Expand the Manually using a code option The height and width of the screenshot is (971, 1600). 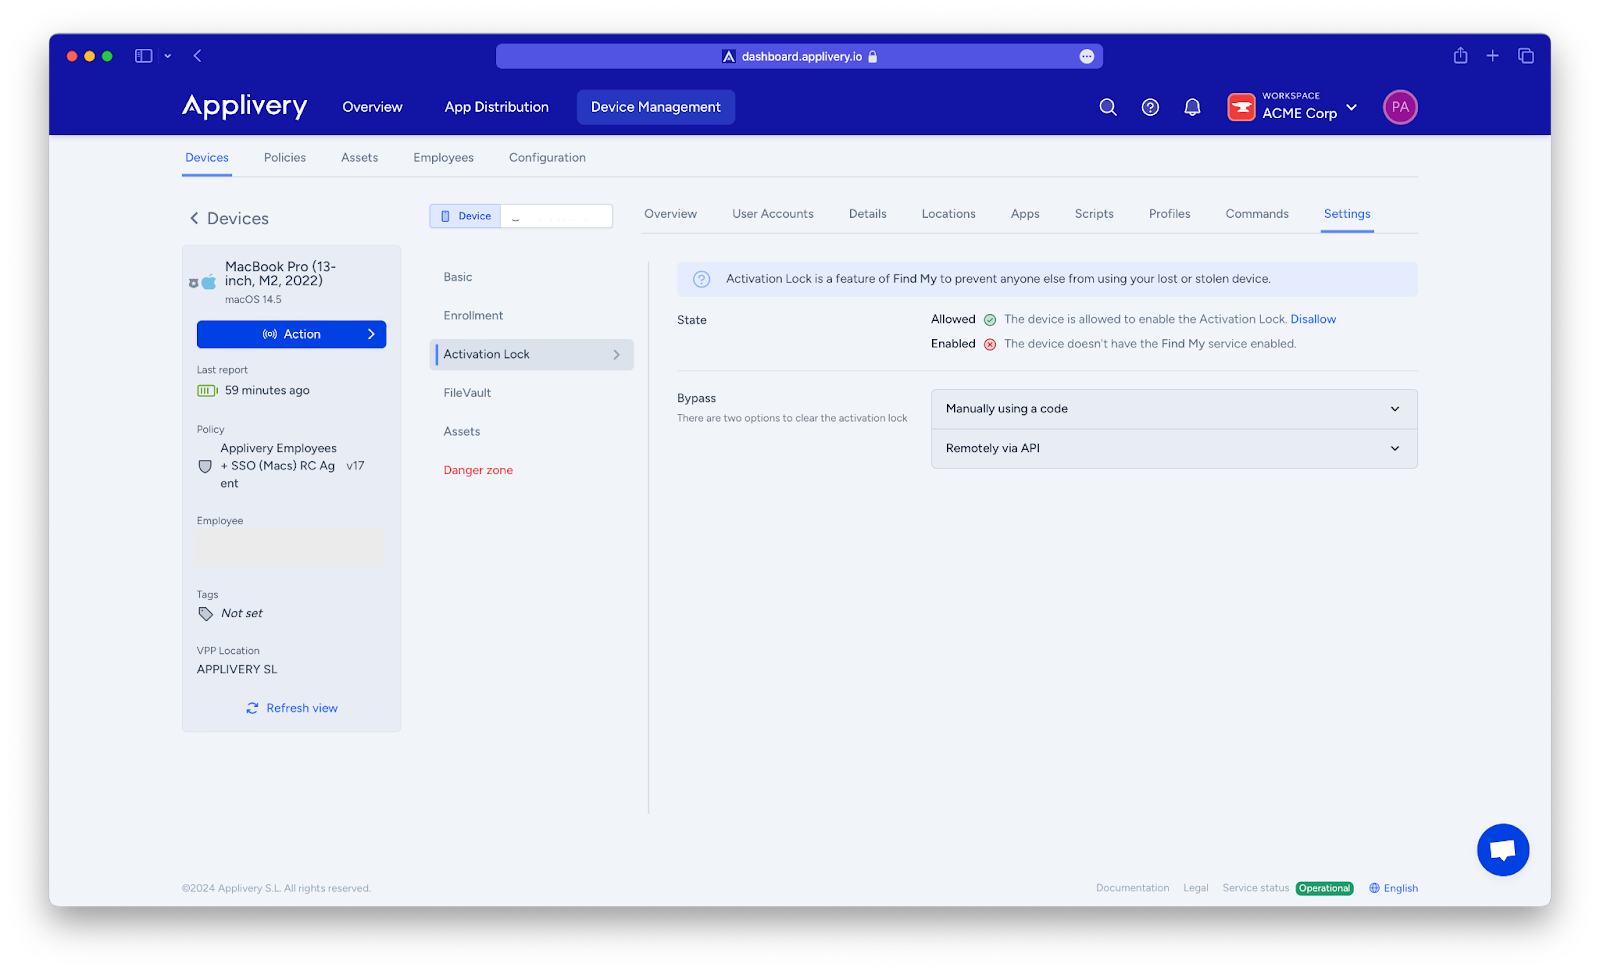click(x=1174, y=409)
